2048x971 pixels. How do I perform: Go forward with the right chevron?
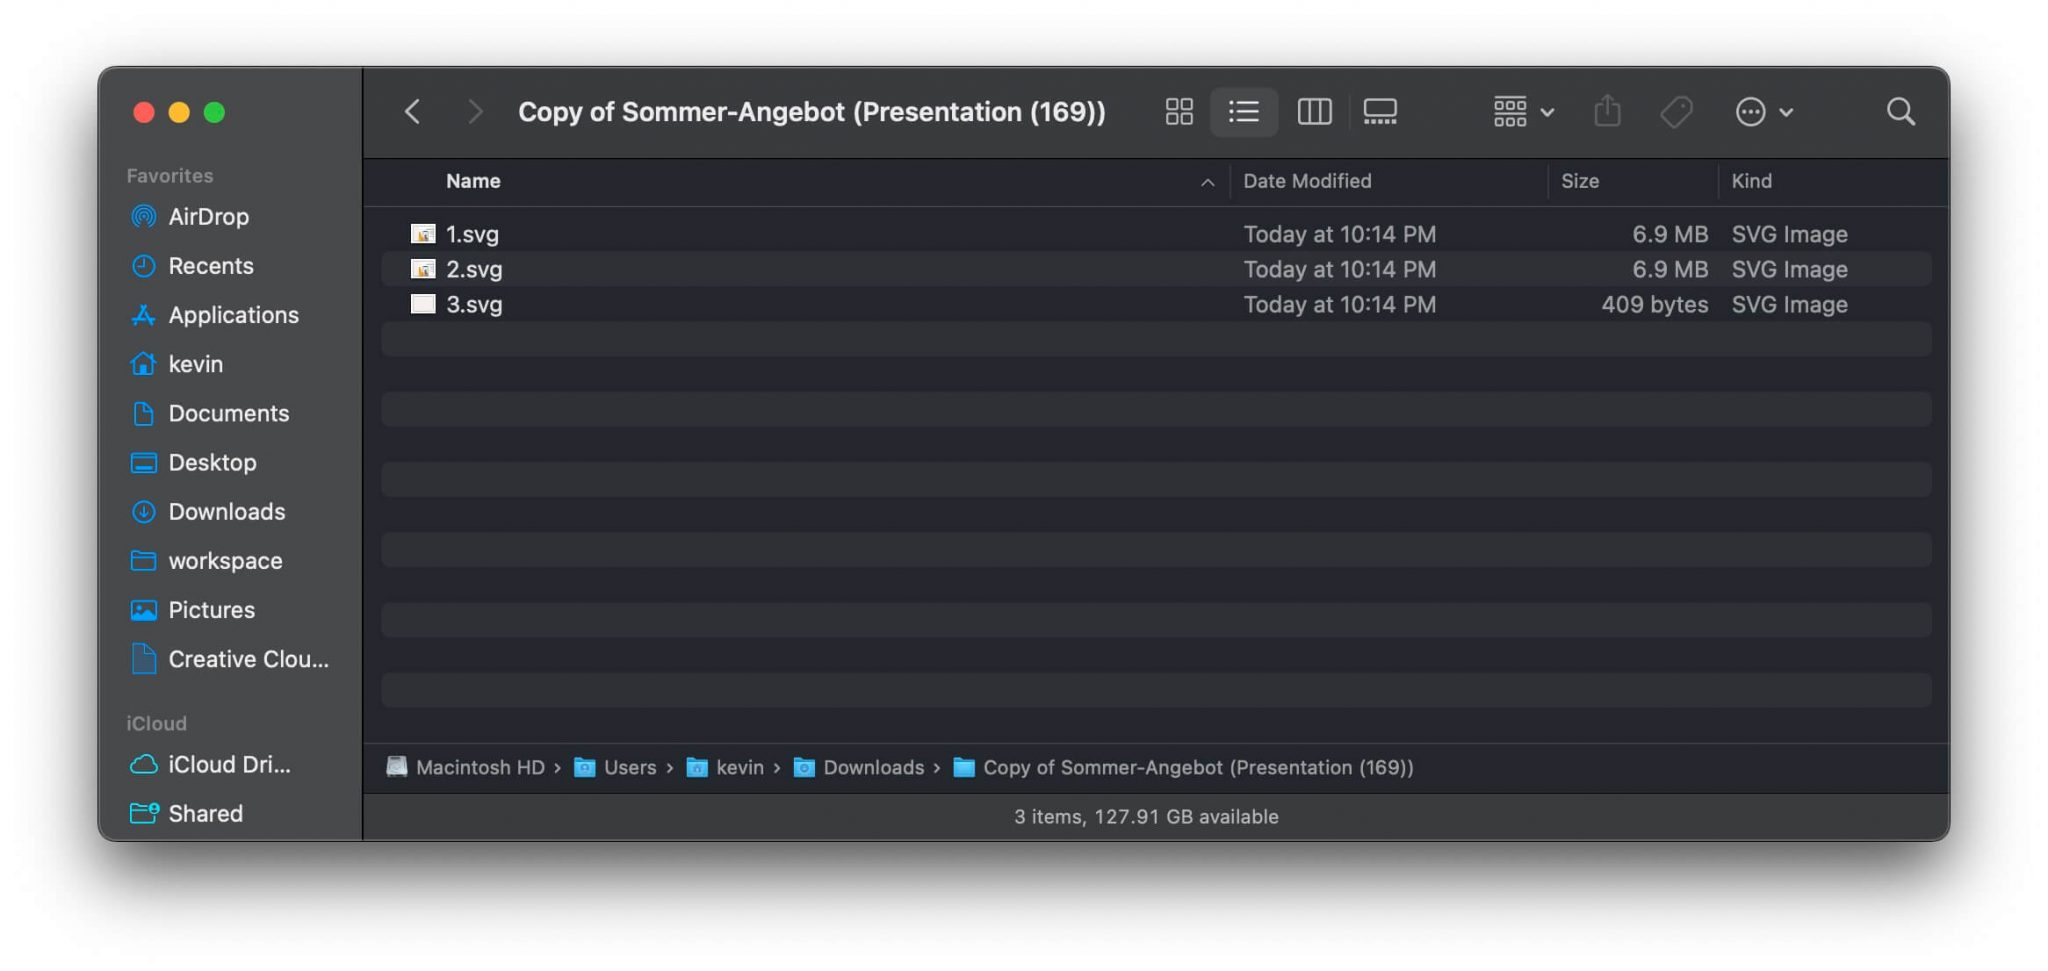click(475, 111)
